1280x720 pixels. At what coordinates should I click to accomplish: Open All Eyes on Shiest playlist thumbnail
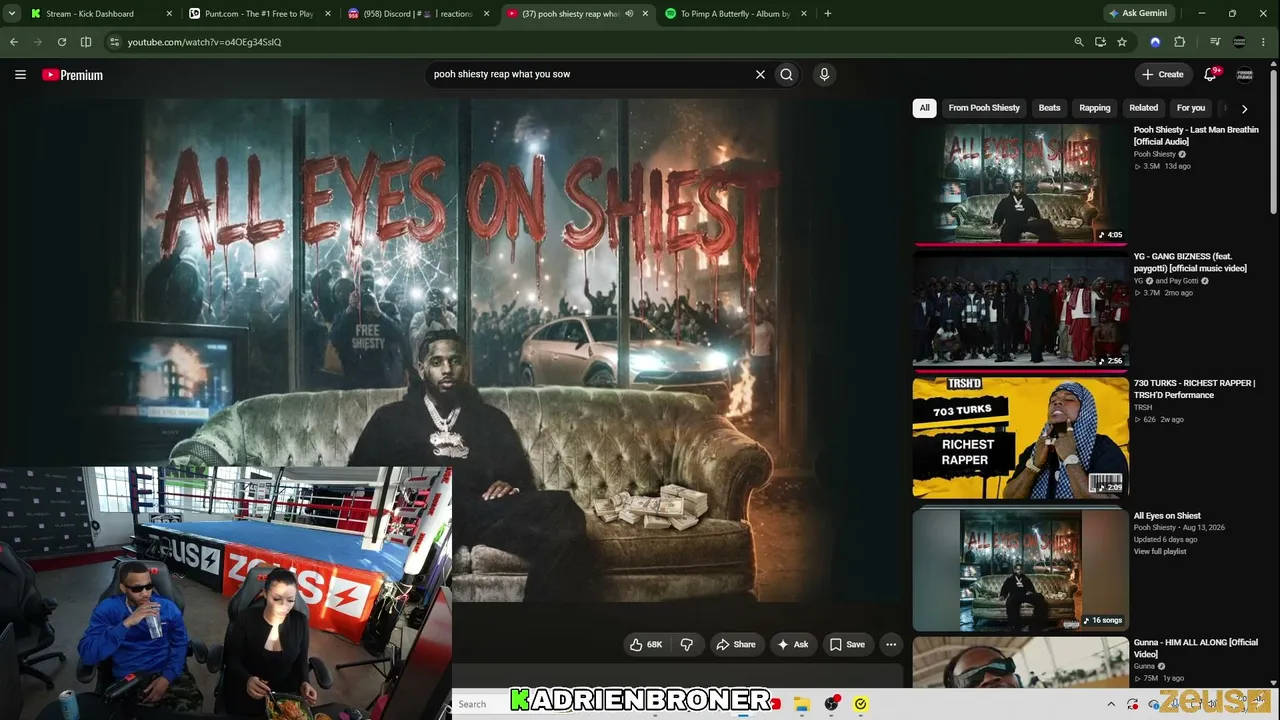click(1020, 570)
